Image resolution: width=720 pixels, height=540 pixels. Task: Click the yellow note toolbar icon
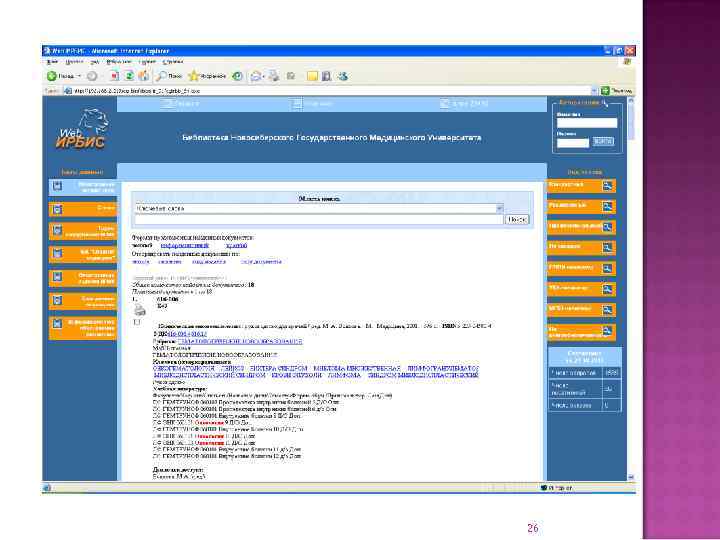click(x=312, y=76)
